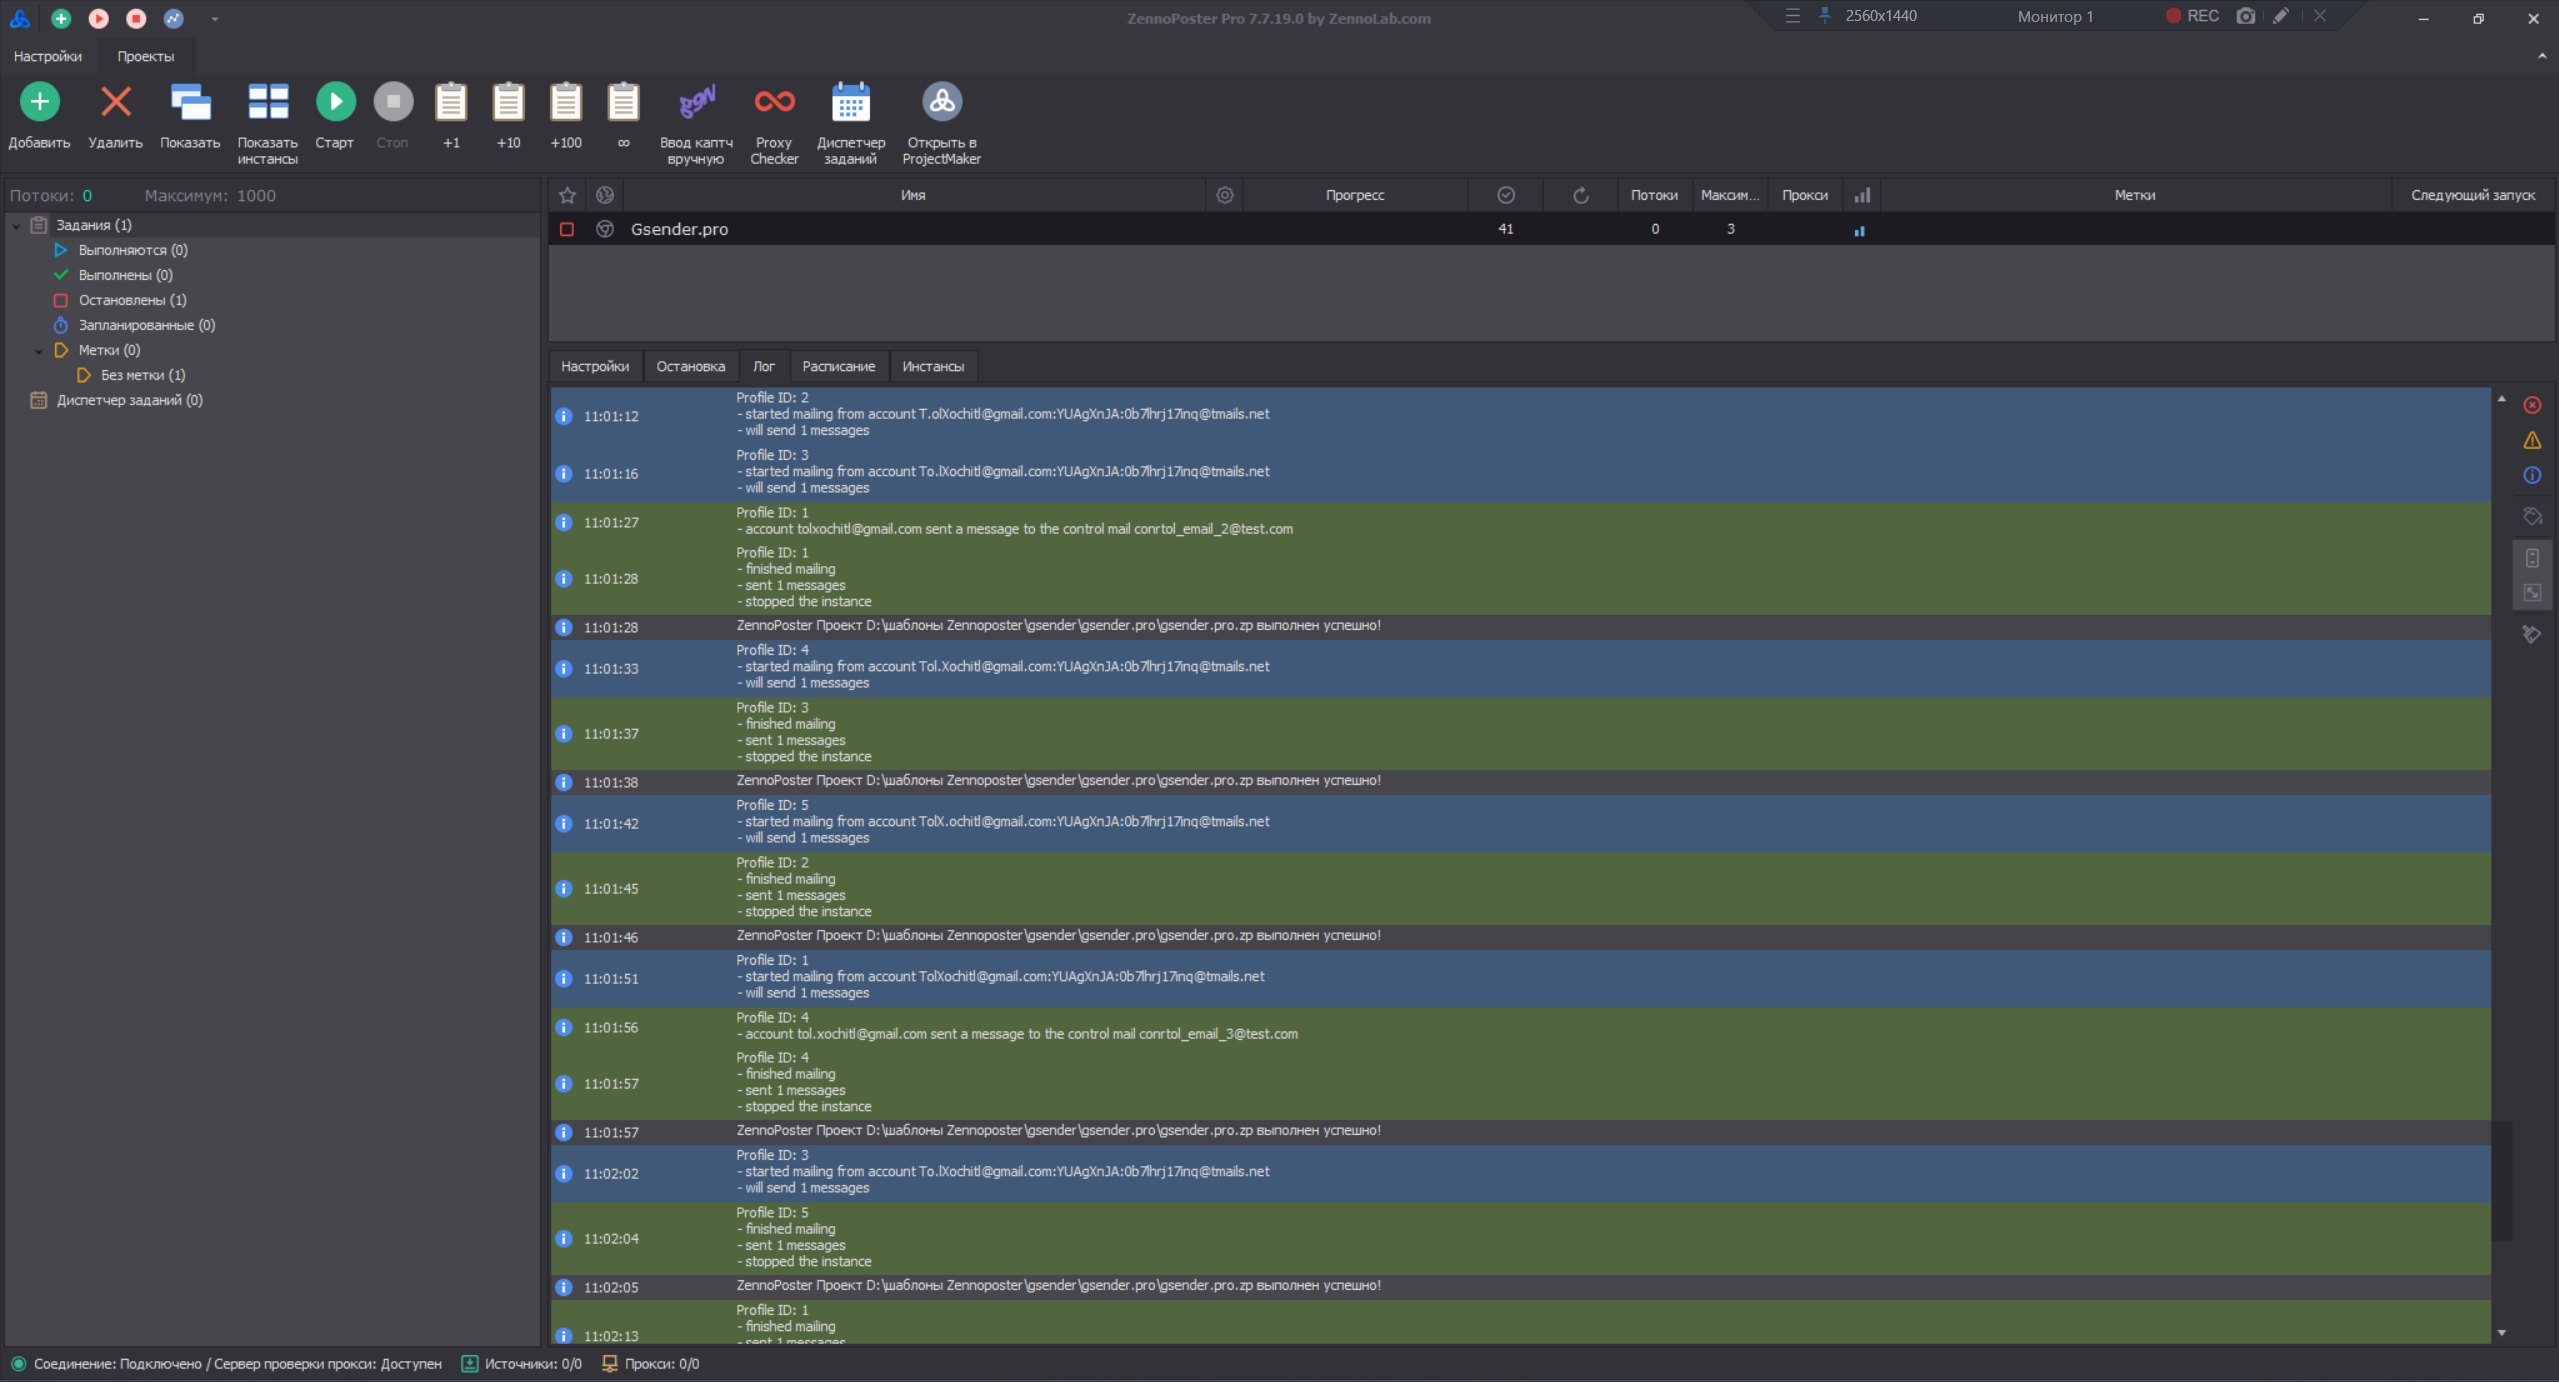Sort by Потоки column header
2559x1382 pixels.
click(x=1654, y=195)
